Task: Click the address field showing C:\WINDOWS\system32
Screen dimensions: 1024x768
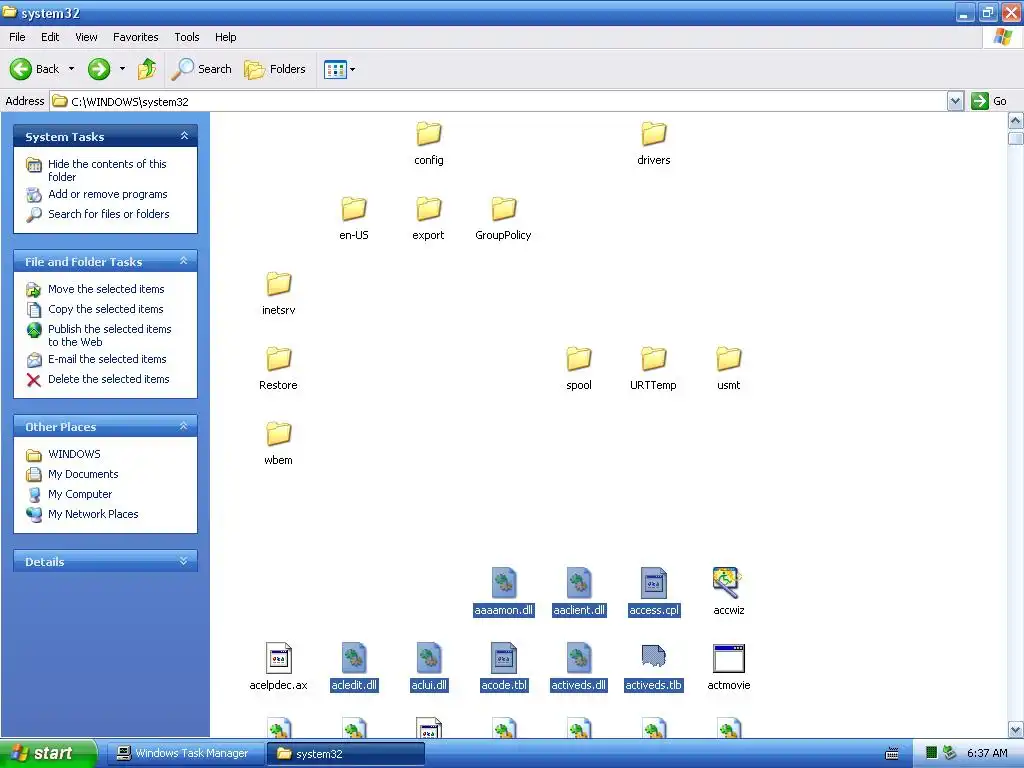Action: point(498,101)
